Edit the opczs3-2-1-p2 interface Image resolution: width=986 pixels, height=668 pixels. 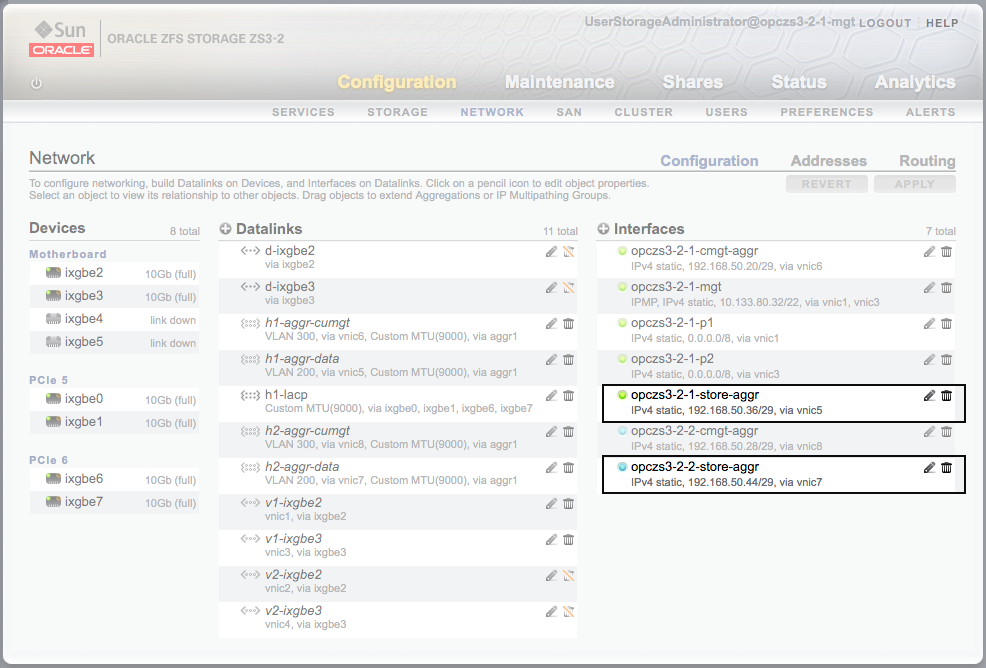929,359
